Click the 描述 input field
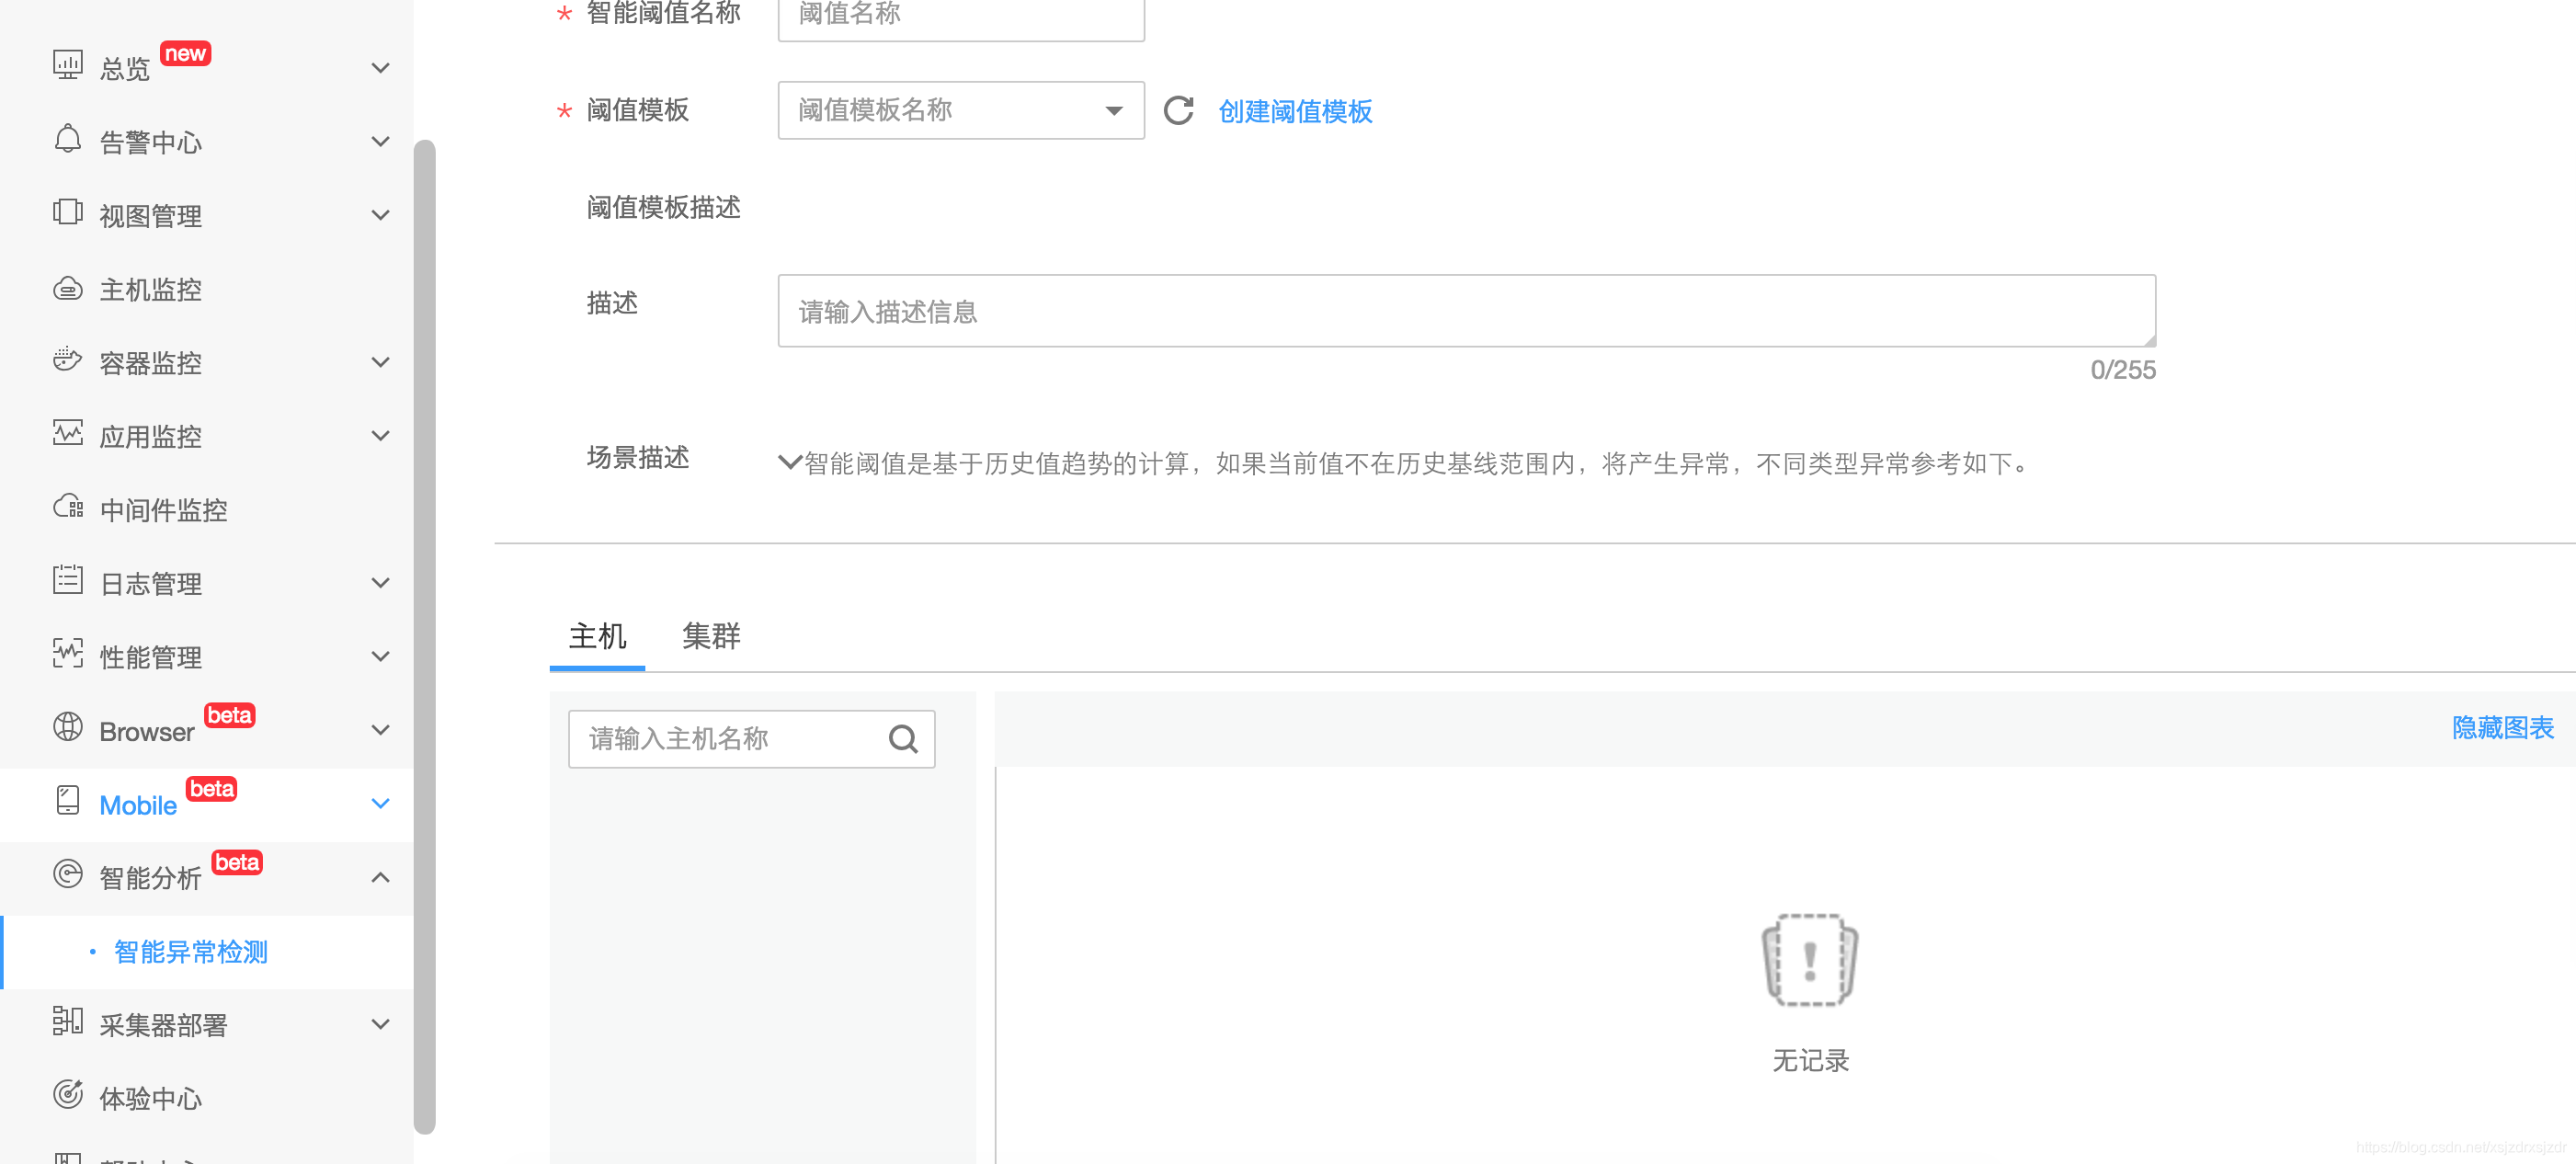The height and width of the screenshot is (1164, 2576). pos(1462,311)
